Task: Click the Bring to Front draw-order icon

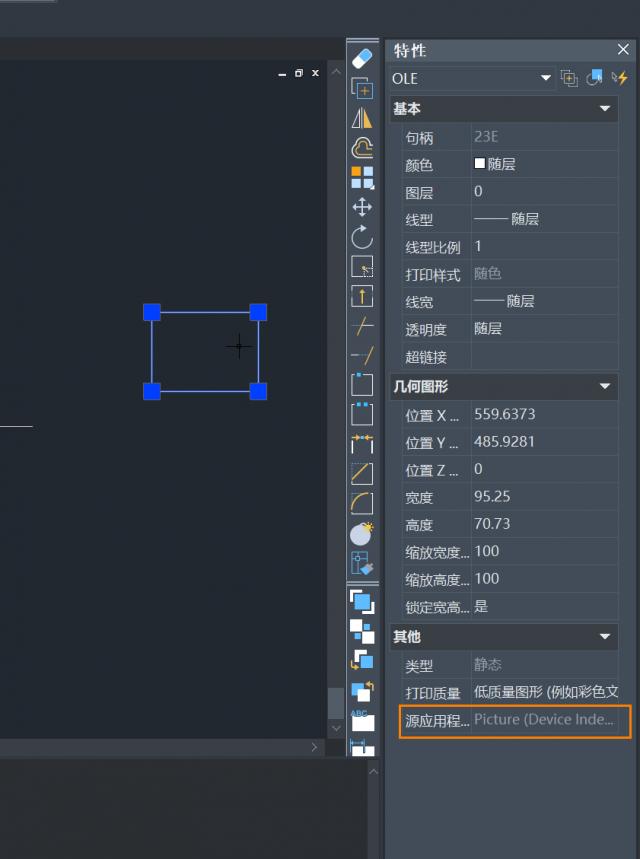Action: coord(362,601)
